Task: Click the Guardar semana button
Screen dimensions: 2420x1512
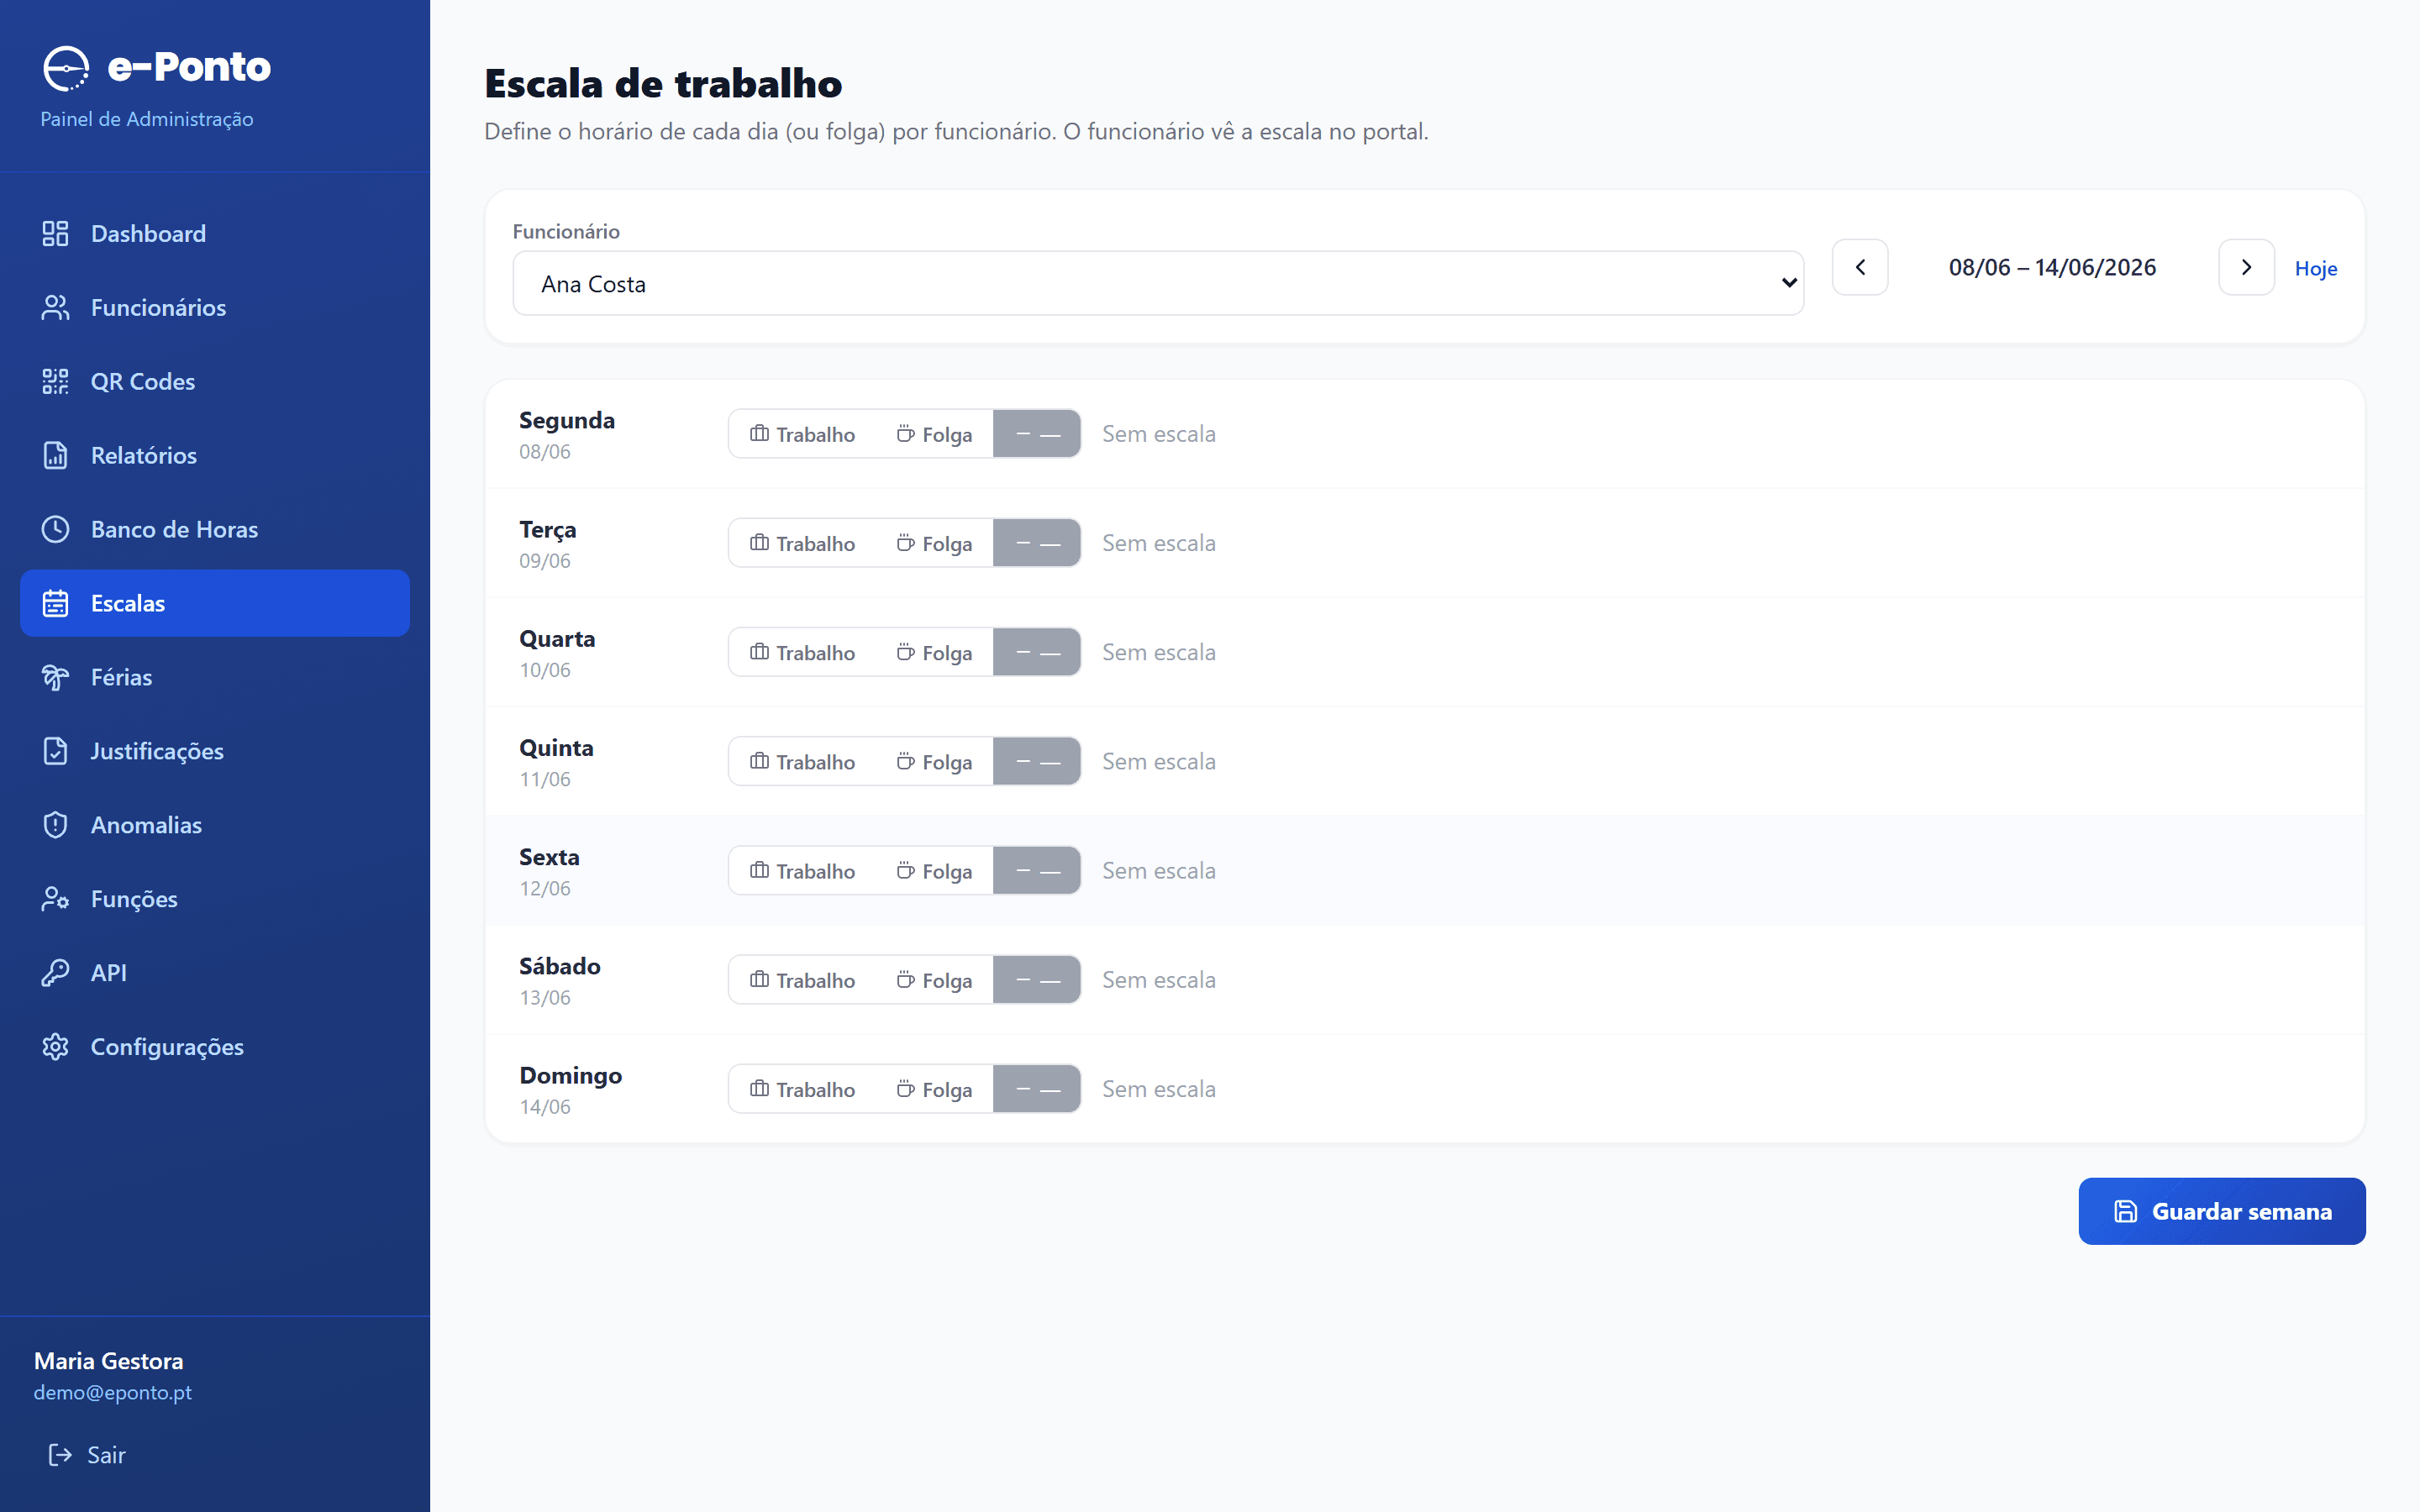Action: (2222, 1211)
